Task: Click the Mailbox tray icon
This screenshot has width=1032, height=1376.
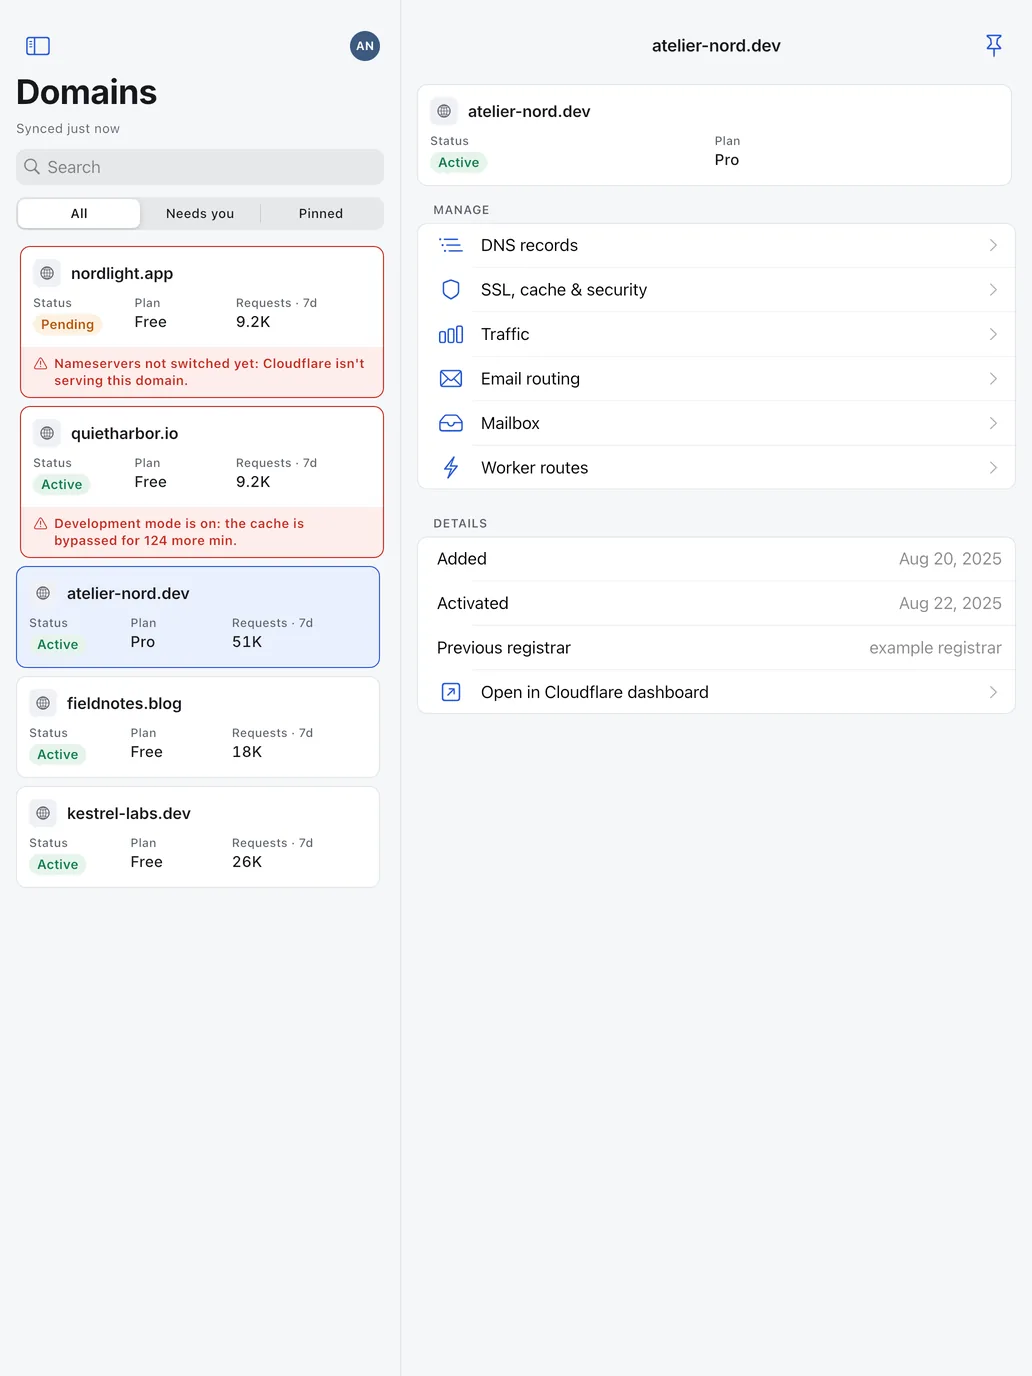Action: [x=451, y=423]
